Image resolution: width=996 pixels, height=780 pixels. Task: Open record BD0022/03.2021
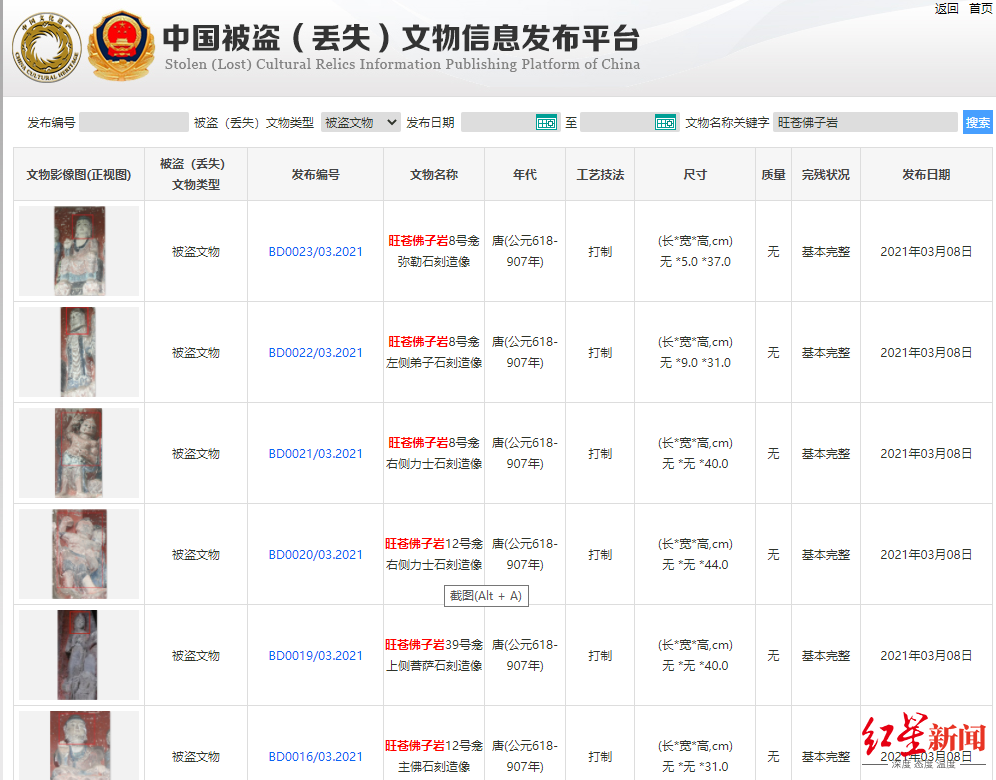click(x=315, y=353)
